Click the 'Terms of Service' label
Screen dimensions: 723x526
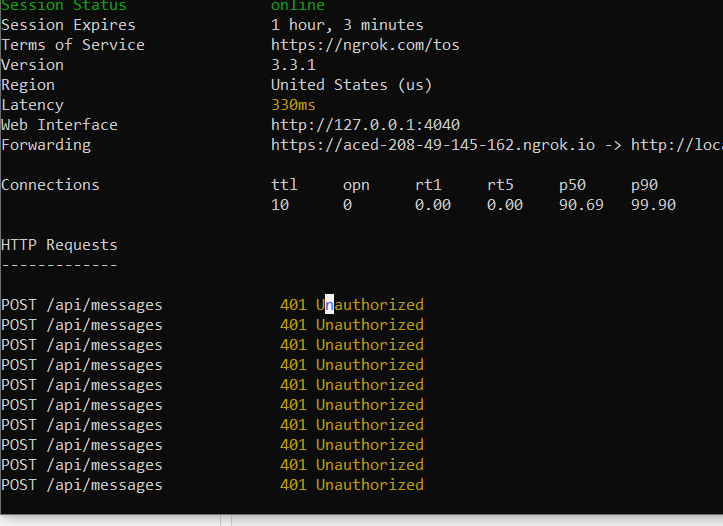[73, 45]
